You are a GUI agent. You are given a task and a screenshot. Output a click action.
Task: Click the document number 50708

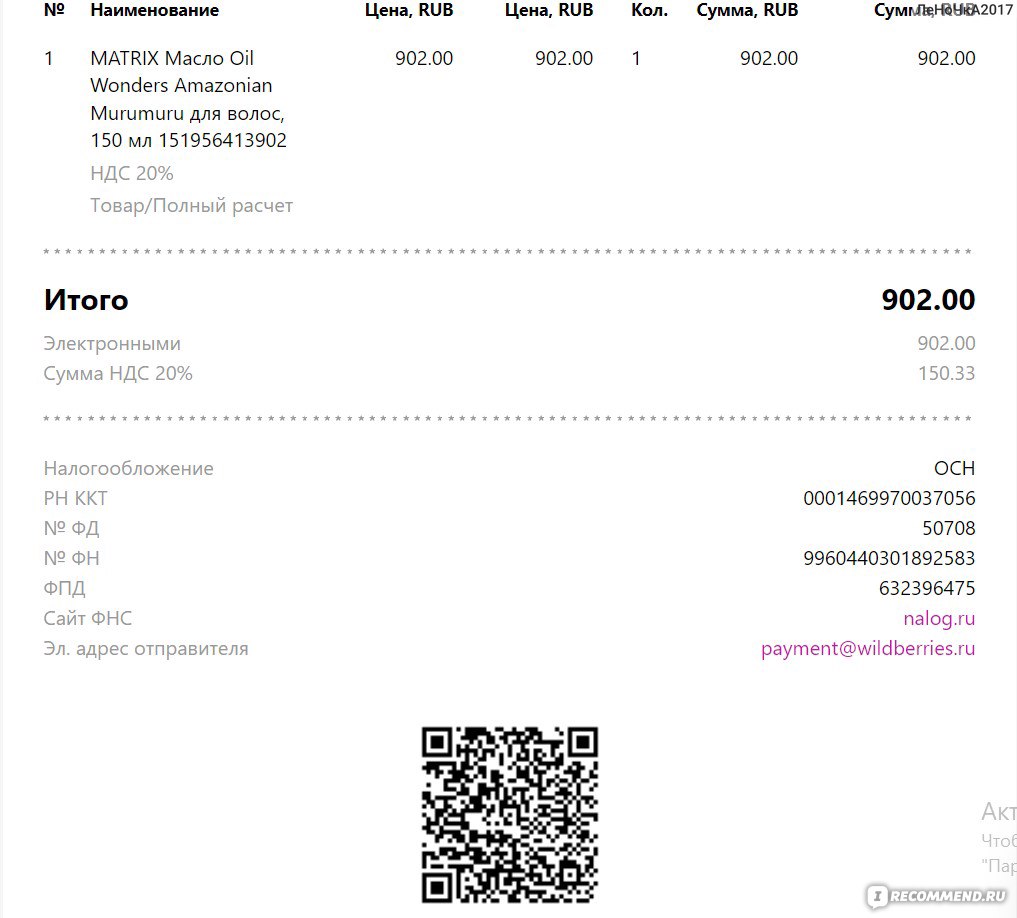click(949, 528)
